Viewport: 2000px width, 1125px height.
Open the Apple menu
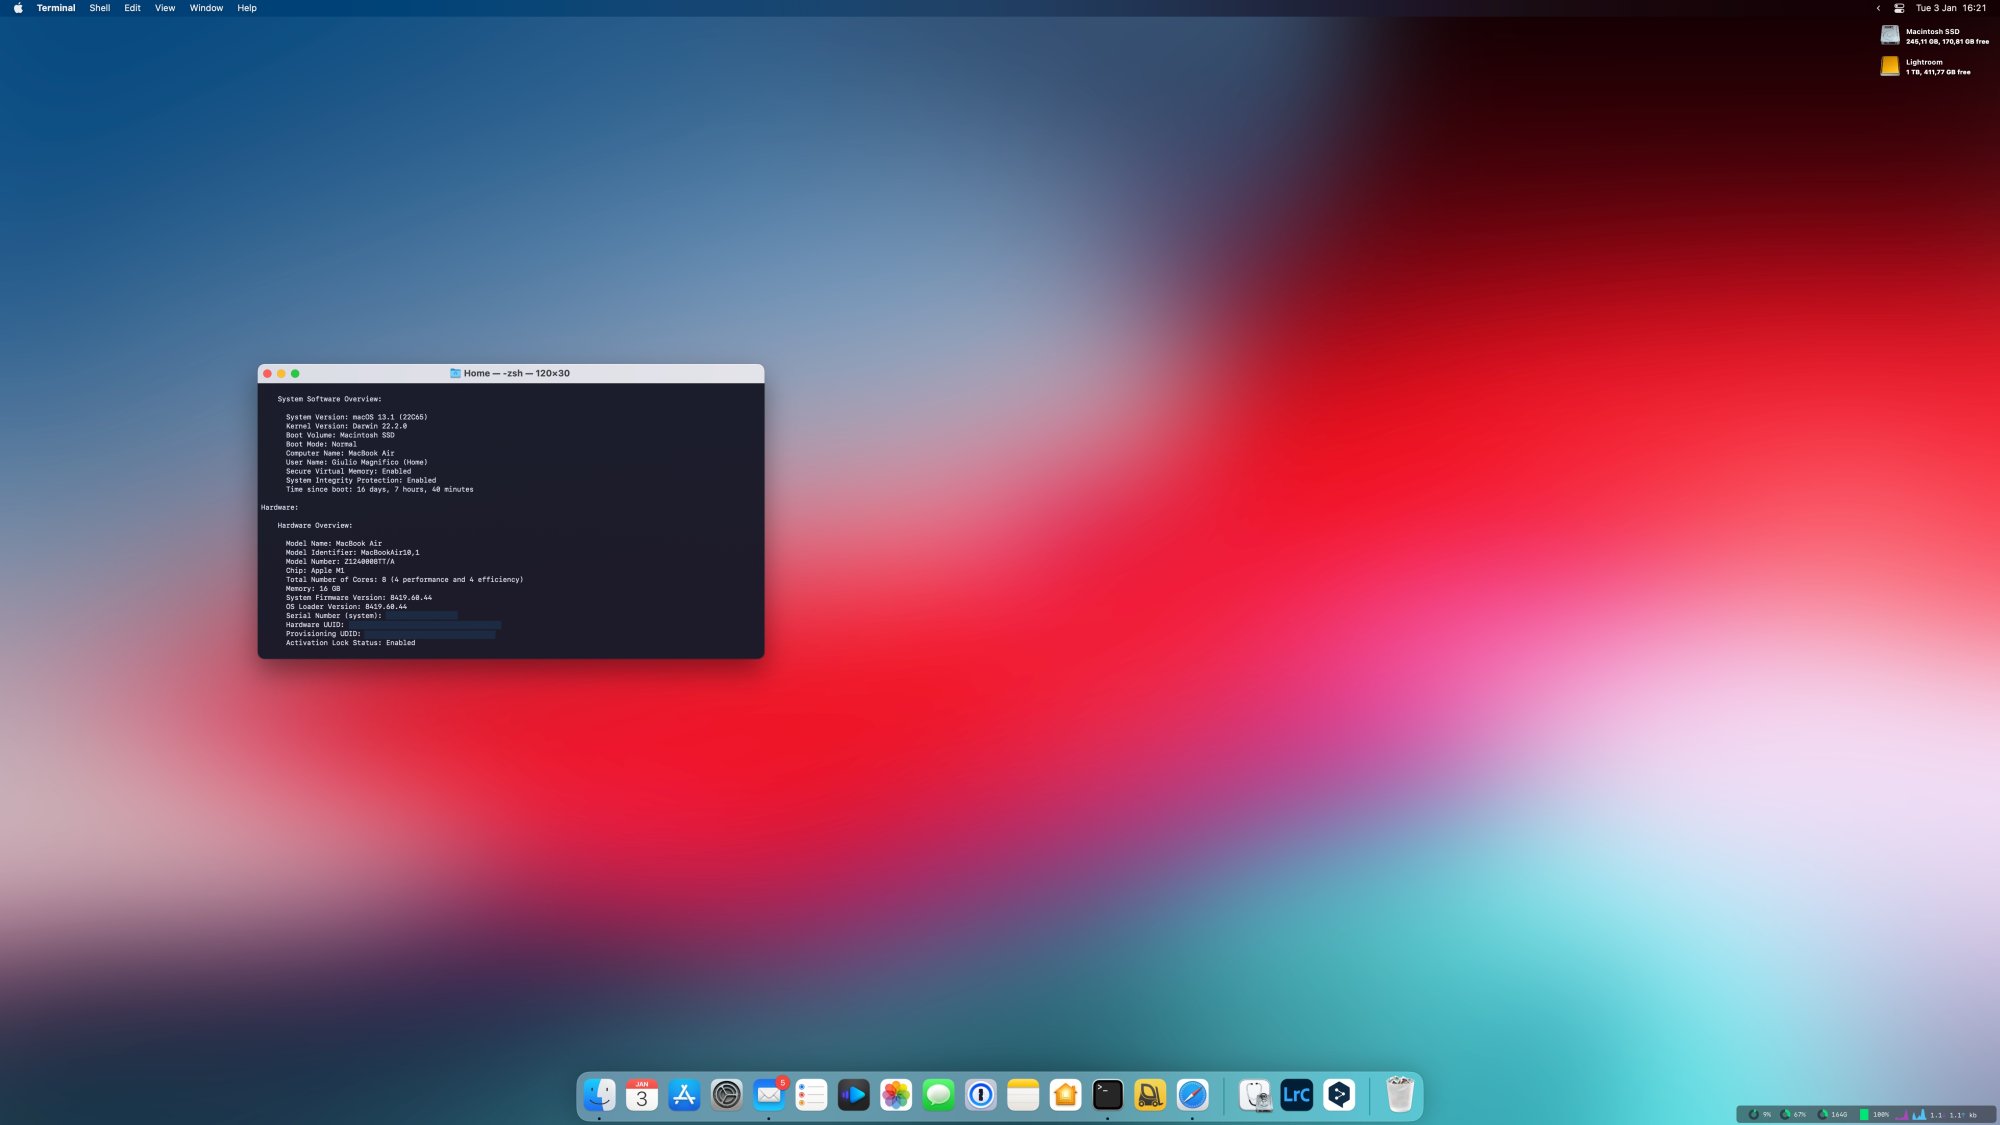(18, 8)
